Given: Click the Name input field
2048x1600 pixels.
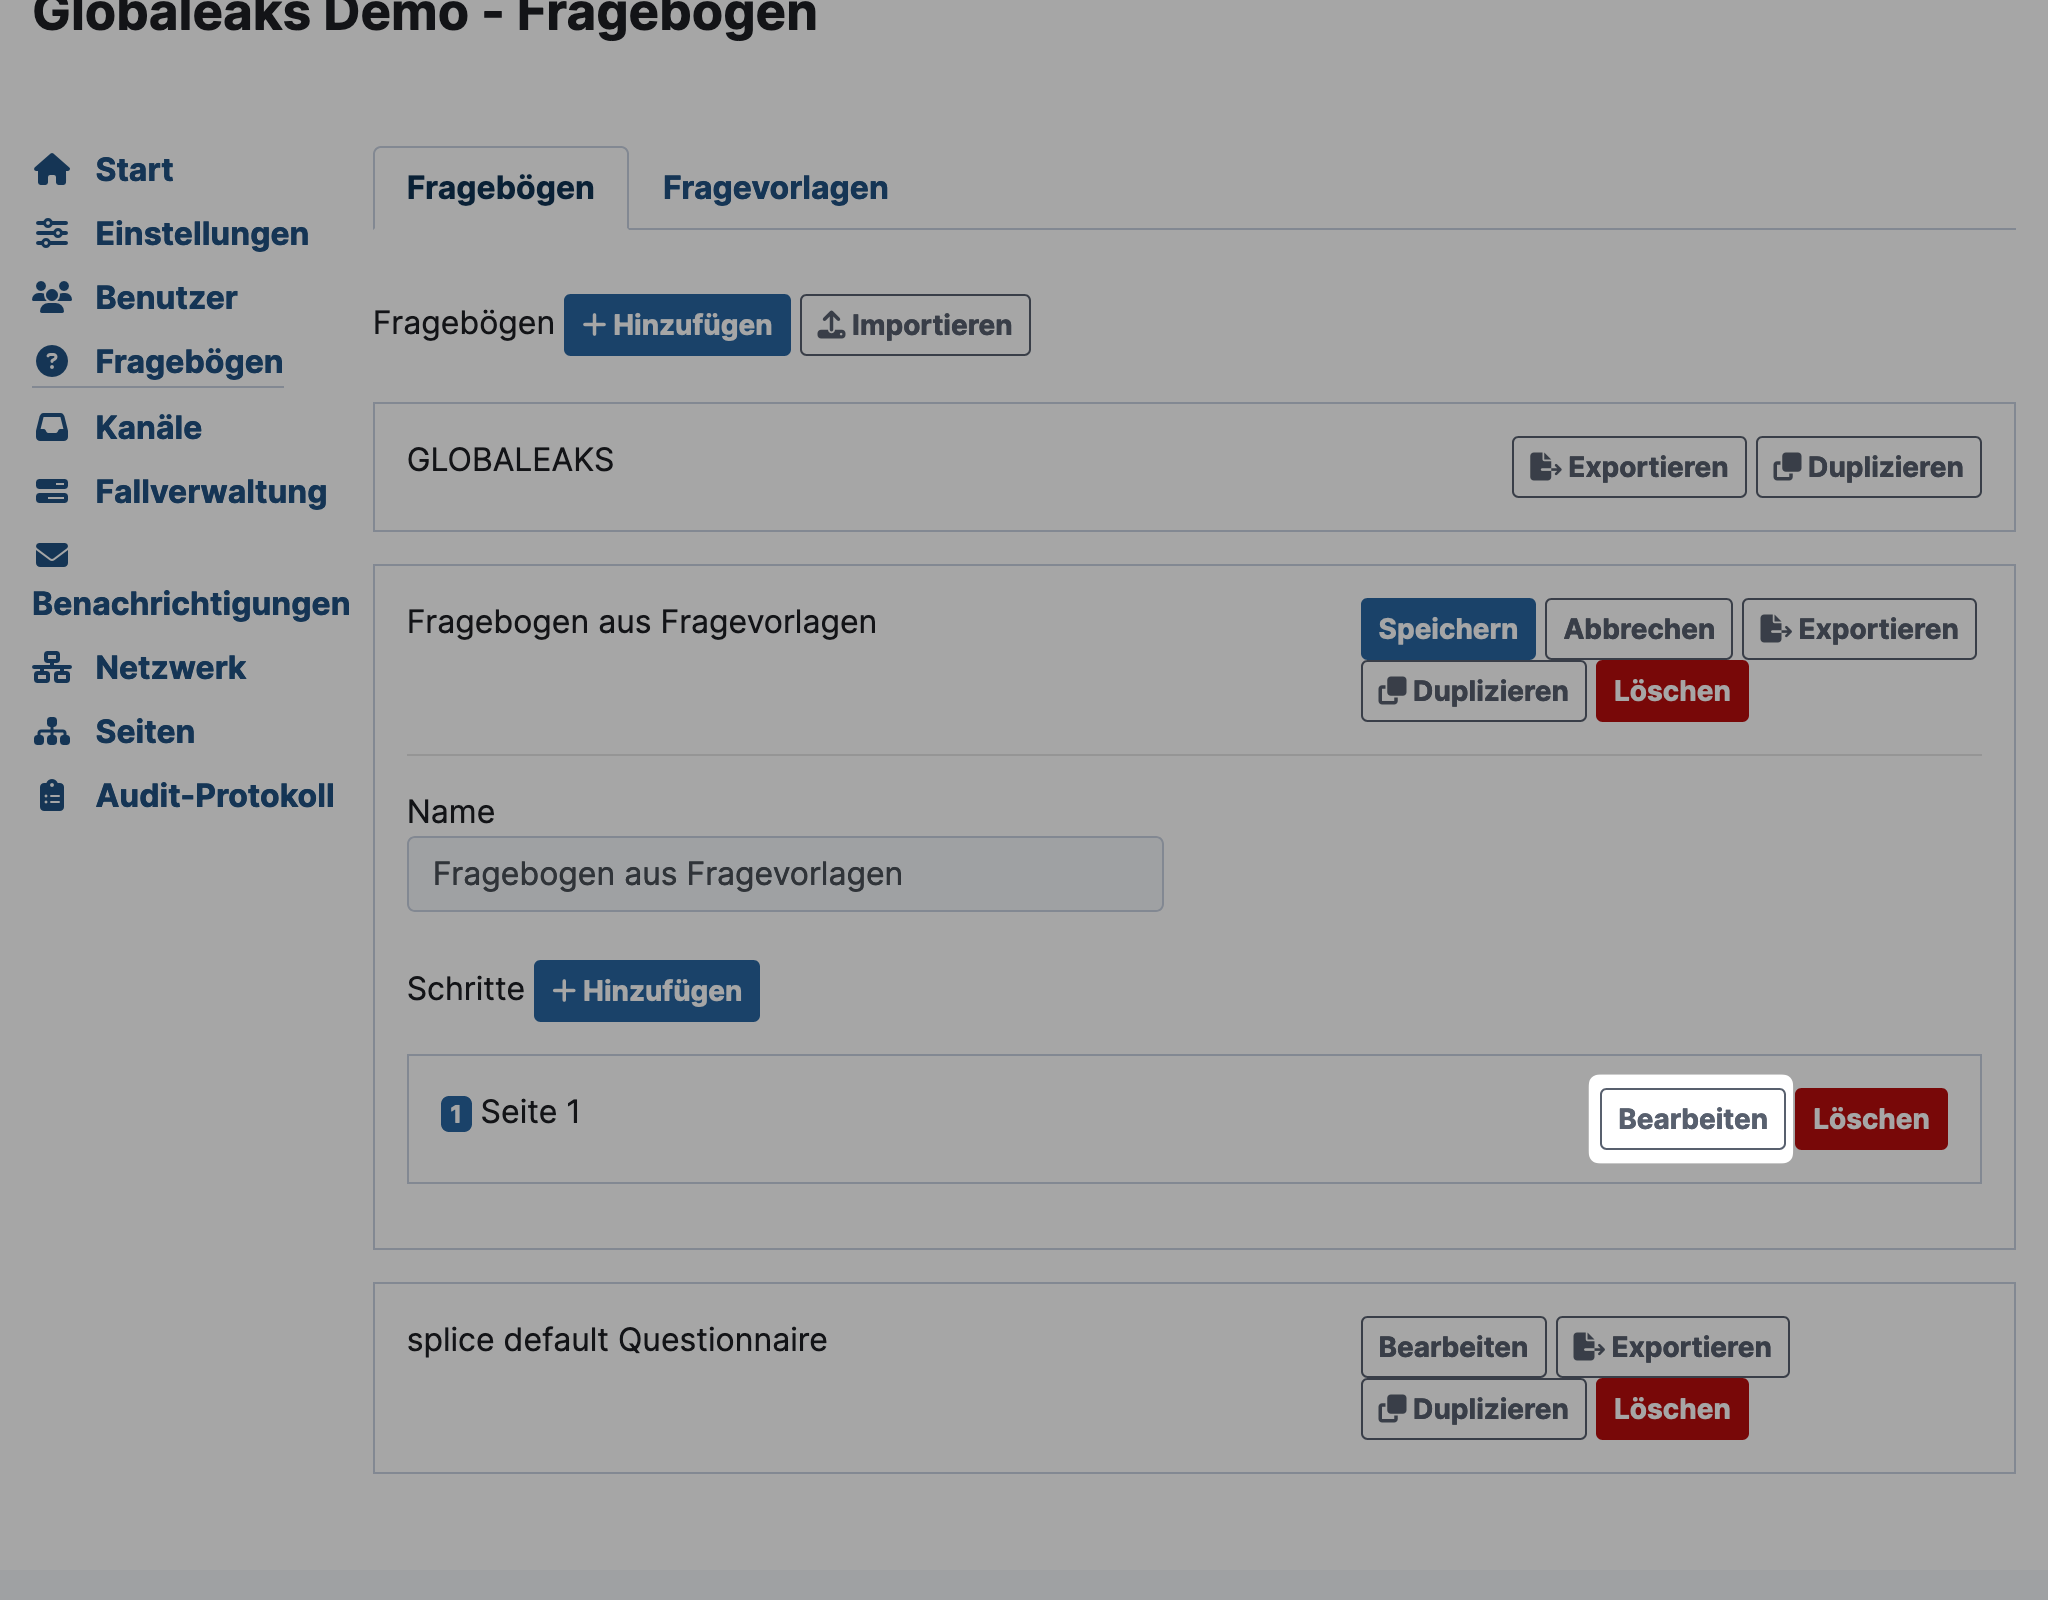Looking at the screenshot, I should click(785, 874).
